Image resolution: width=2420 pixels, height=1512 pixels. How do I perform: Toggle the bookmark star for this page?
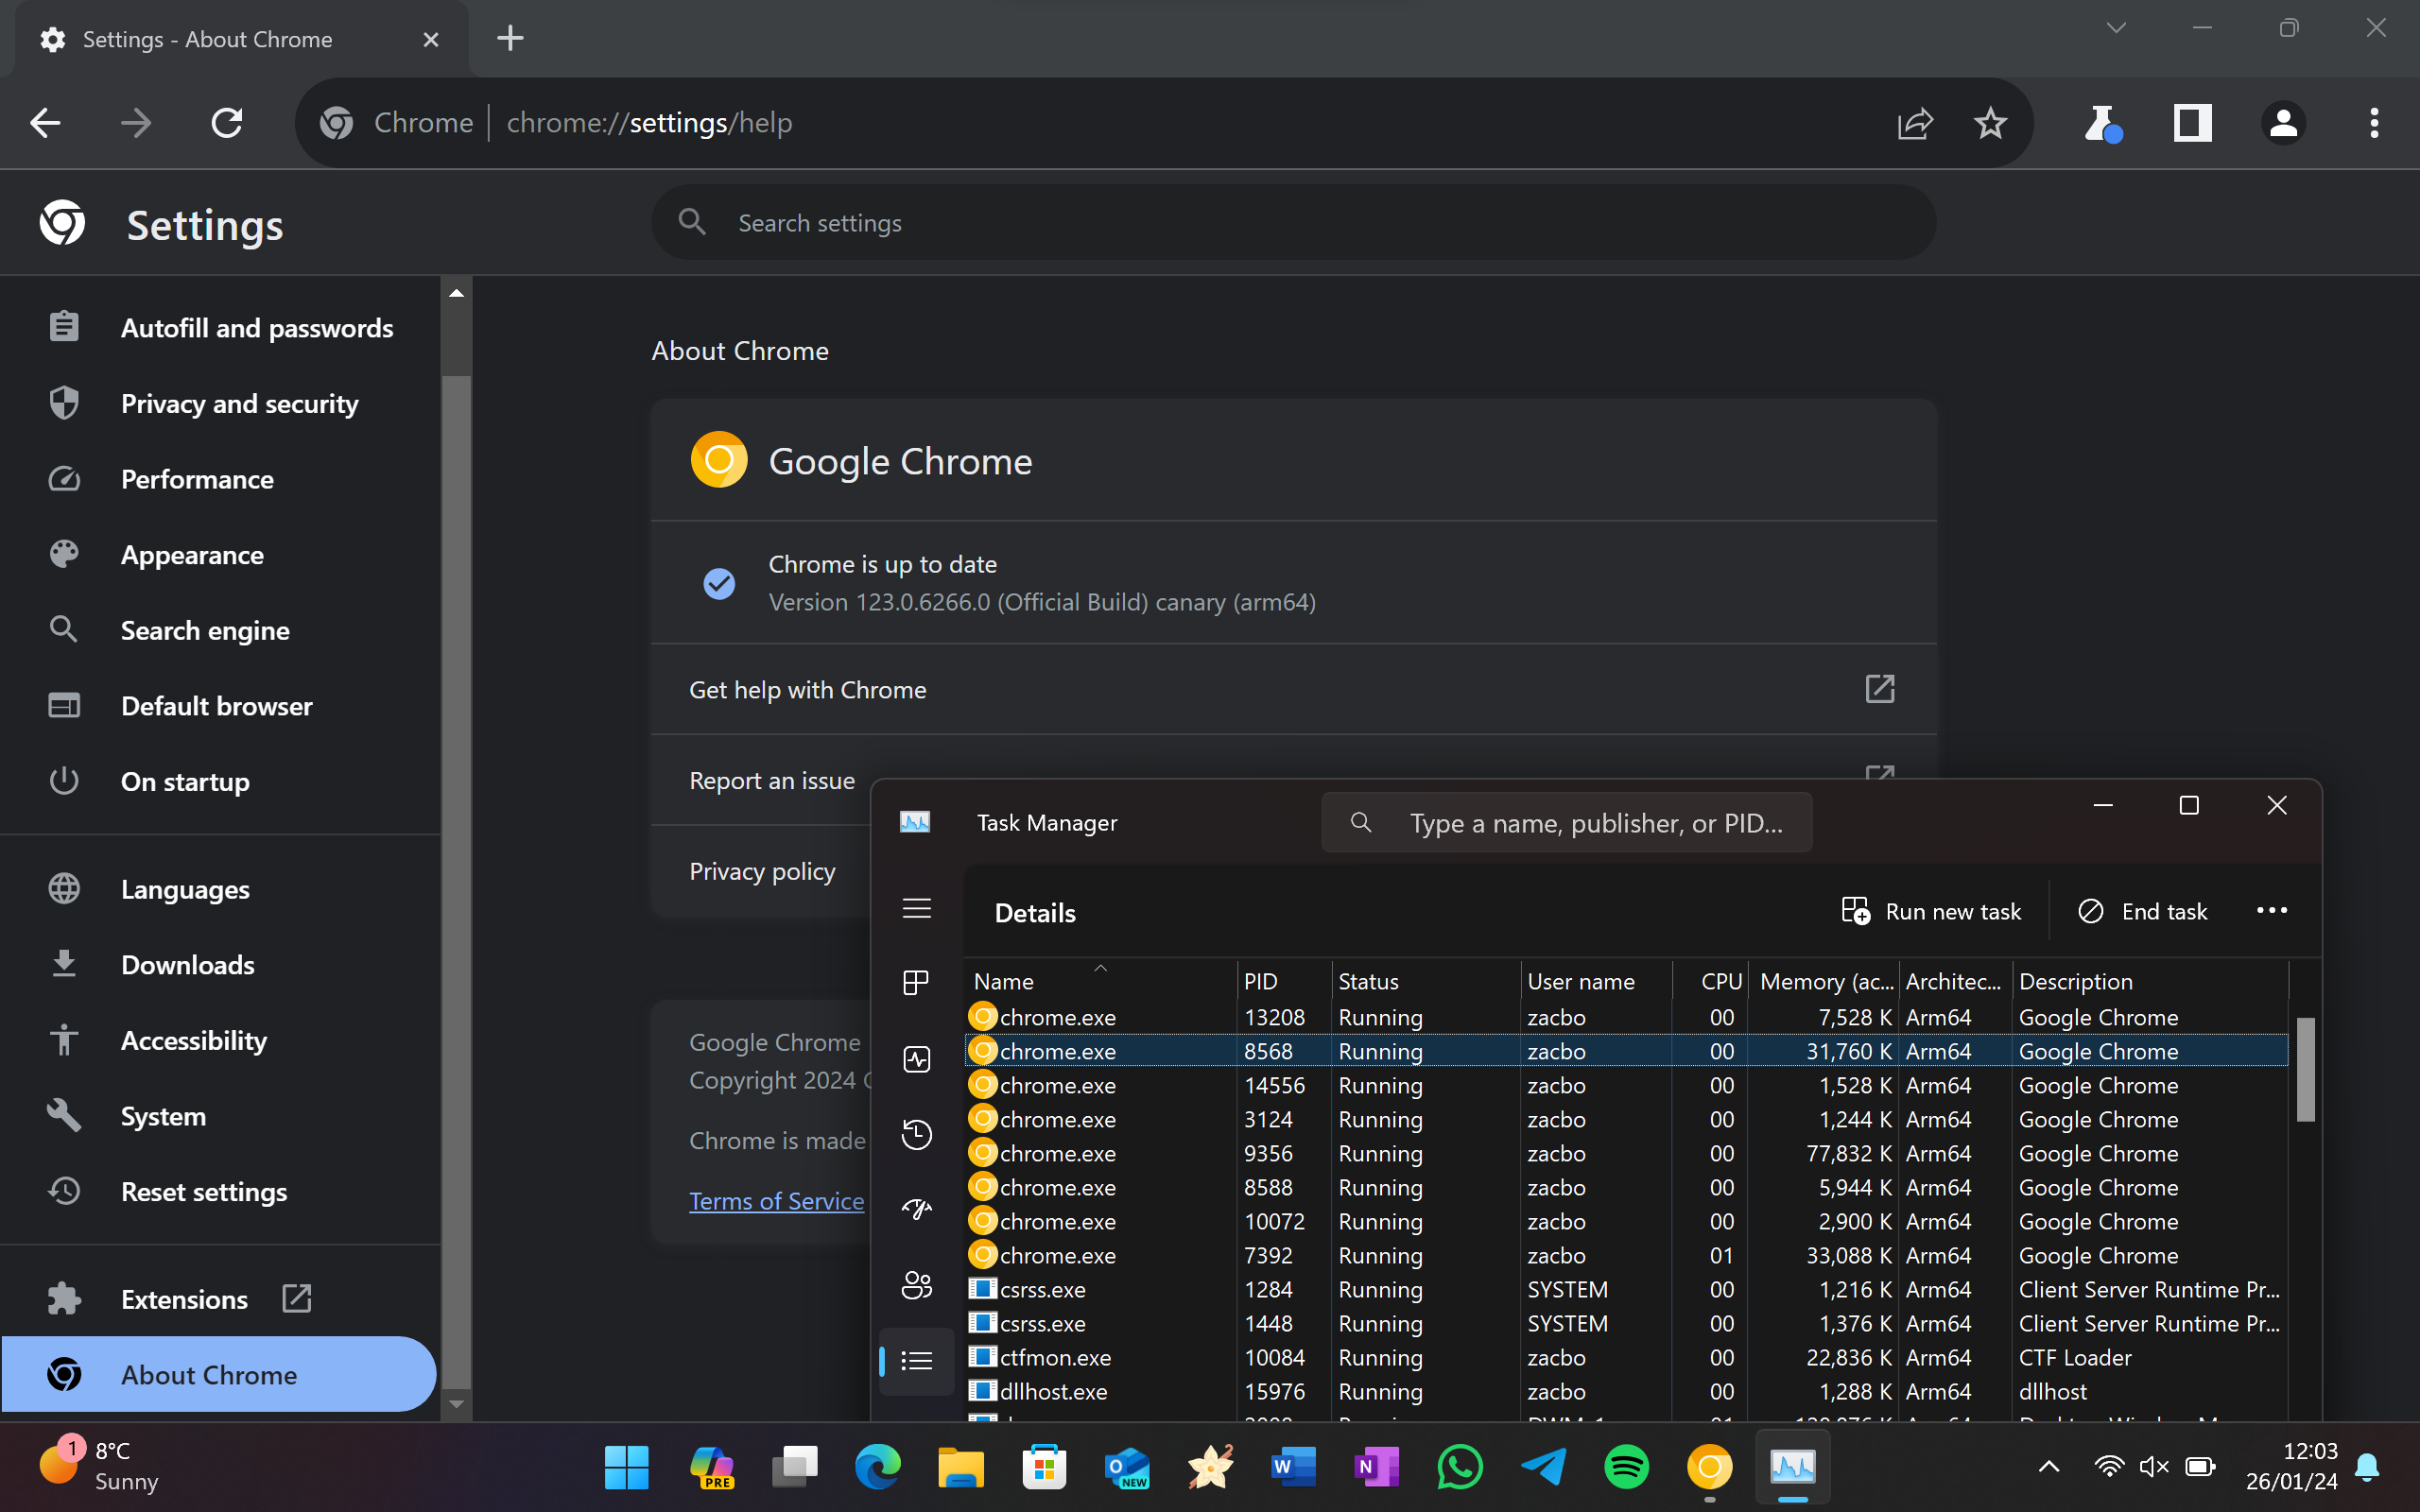[1989, 122]
